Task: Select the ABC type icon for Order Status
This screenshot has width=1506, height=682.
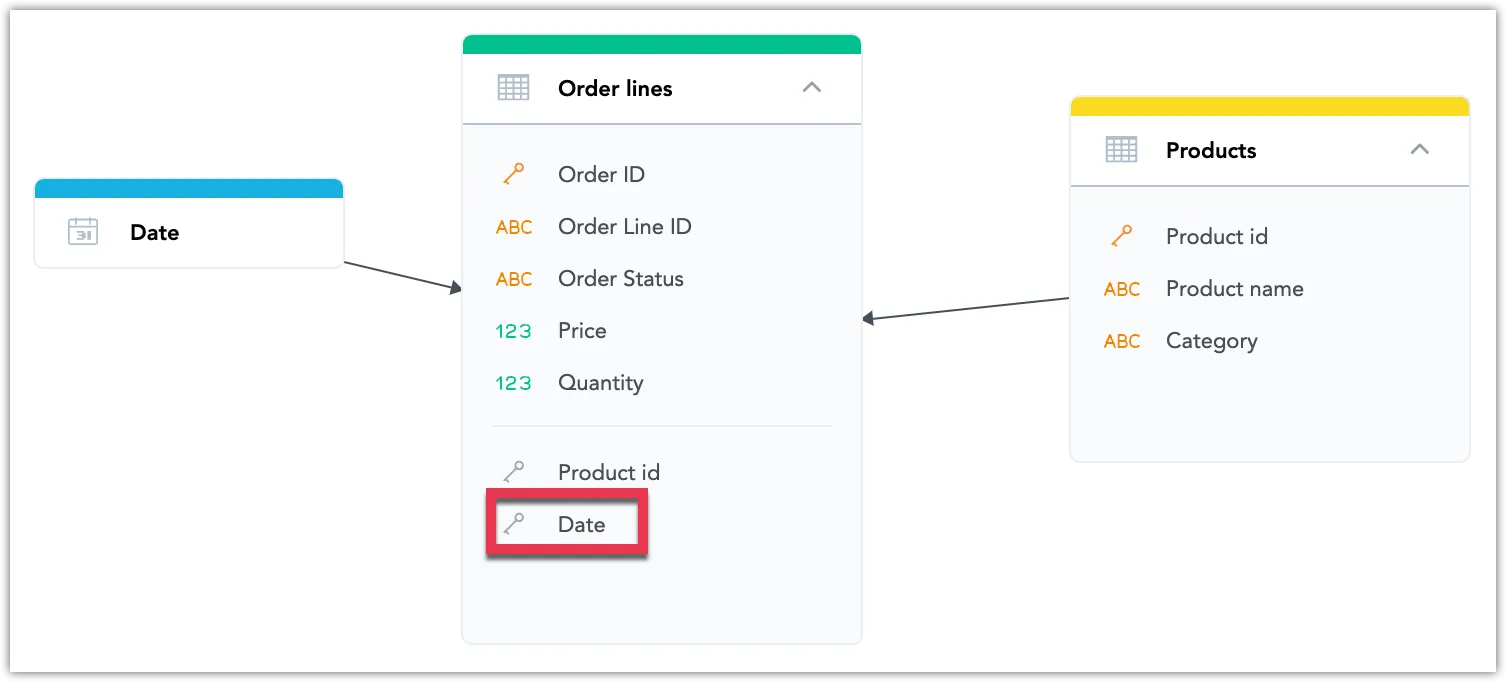Action: tap(513, 279)
